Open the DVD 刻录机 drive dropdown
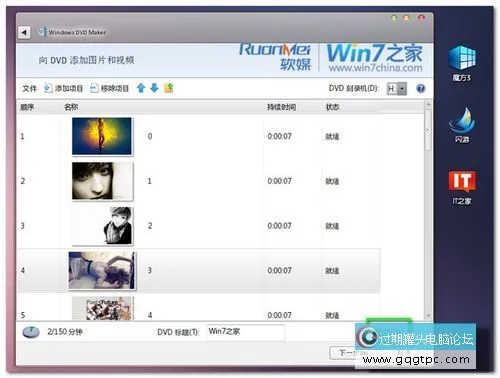The height and width of the screenshot is (378, 500). pyautogui.click(x=397, y=89)
